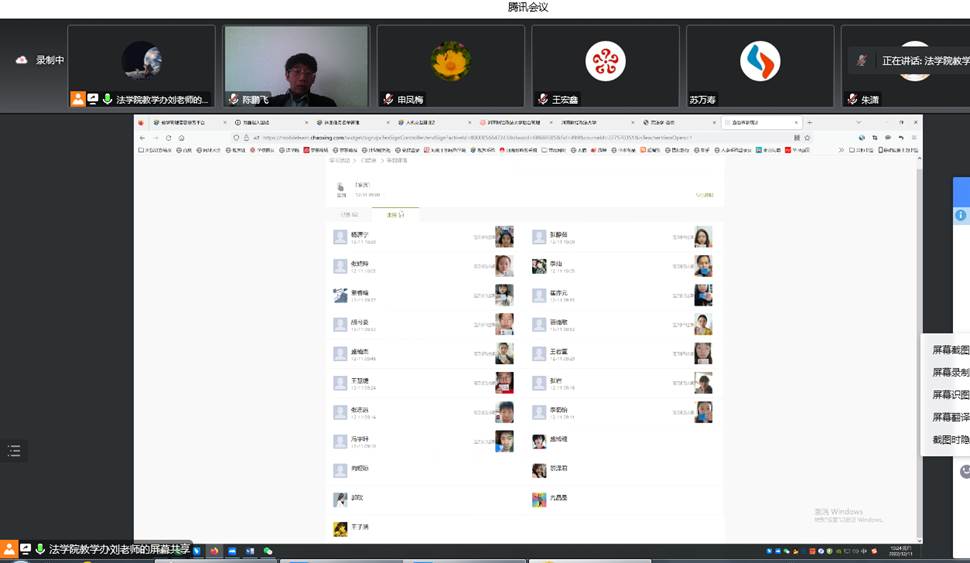Select 屏幕截图 from the side menu
The image size is (970, 563).
click(950, 350)
